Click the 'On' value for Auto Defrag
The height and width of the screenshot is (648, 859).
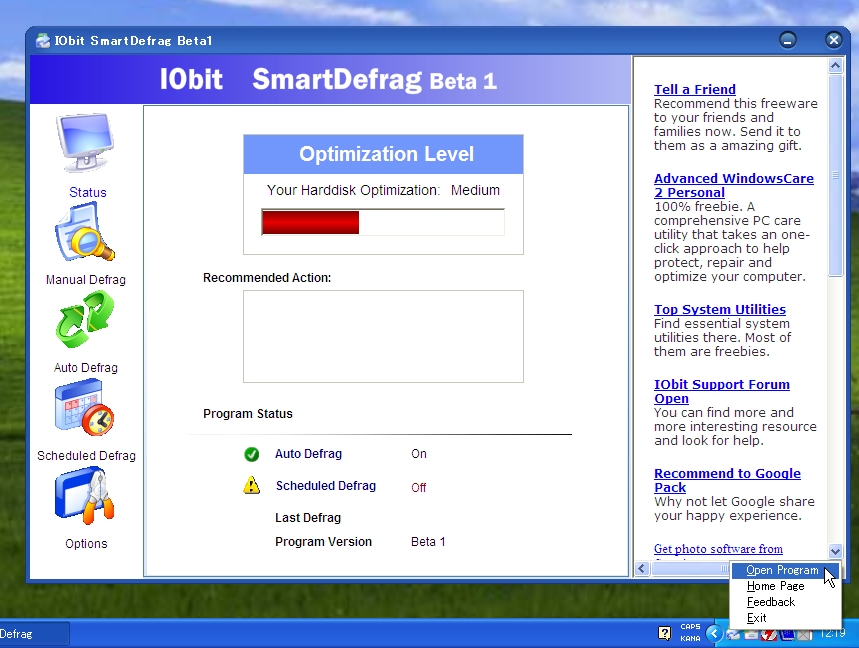tap(419, 454)
